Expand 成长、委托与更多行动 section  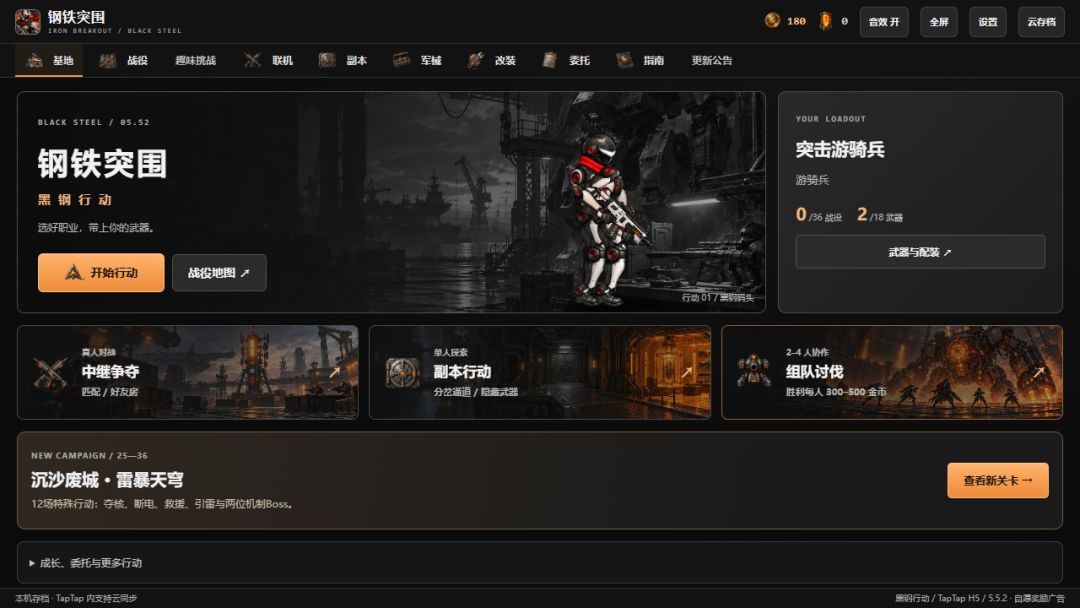[539, 563]
